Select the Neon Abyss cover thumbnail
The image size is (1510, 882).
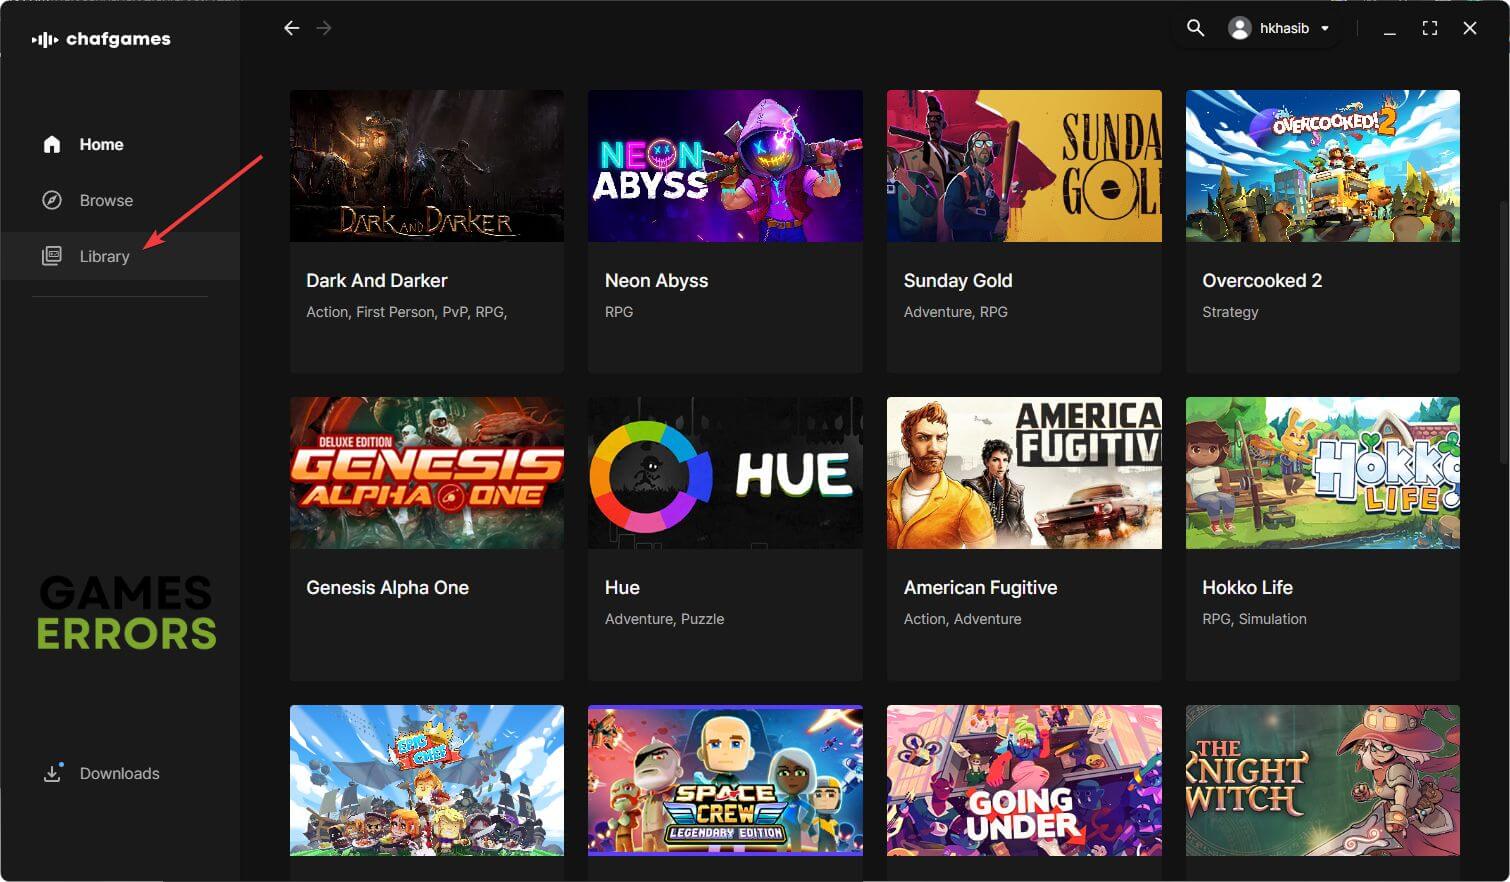coord(725,166)
